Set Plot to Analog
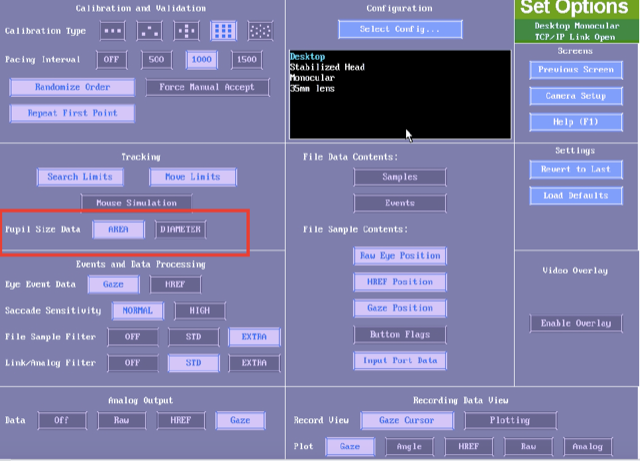This screenshot has width=640, height=461. click(x=588, y=447)
